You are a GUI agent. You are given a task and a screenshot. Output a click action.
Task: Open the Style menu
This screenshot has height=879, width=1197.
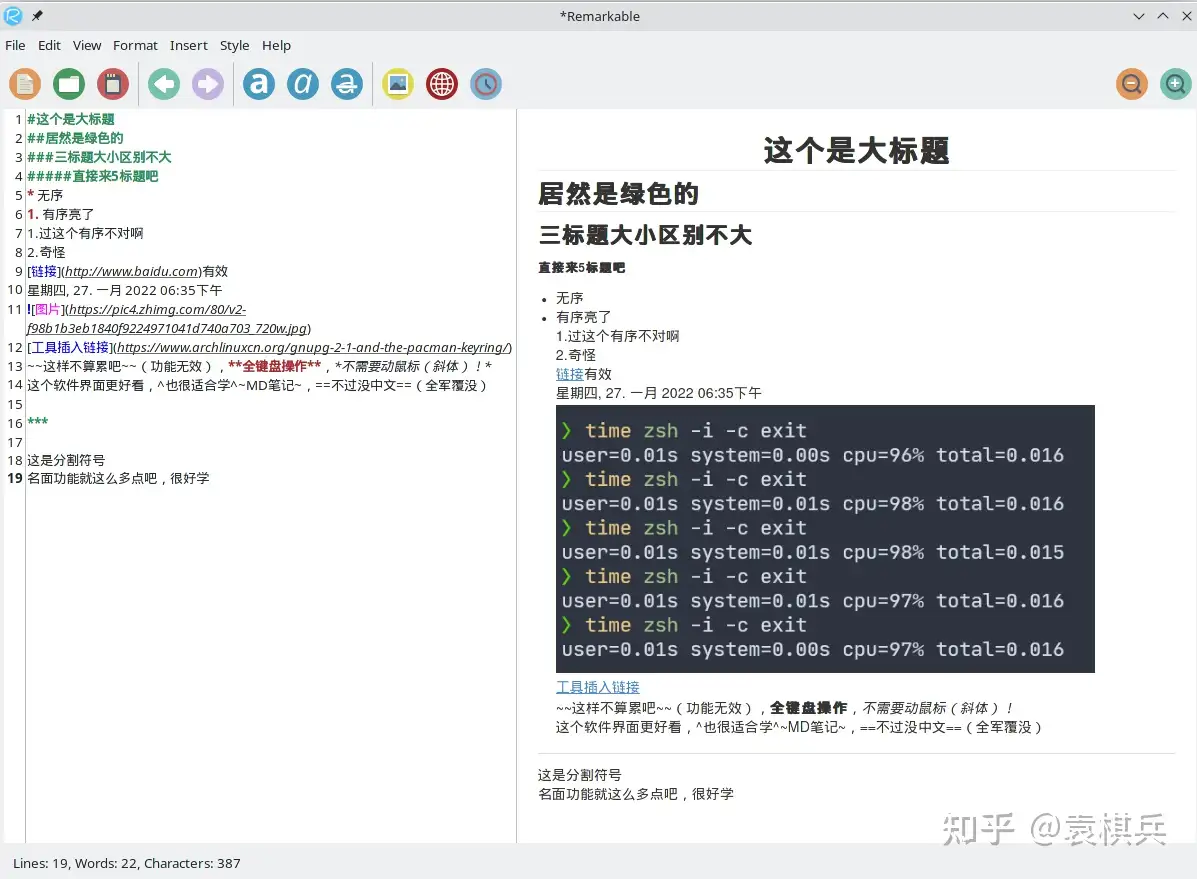click(x=234, y=45)
